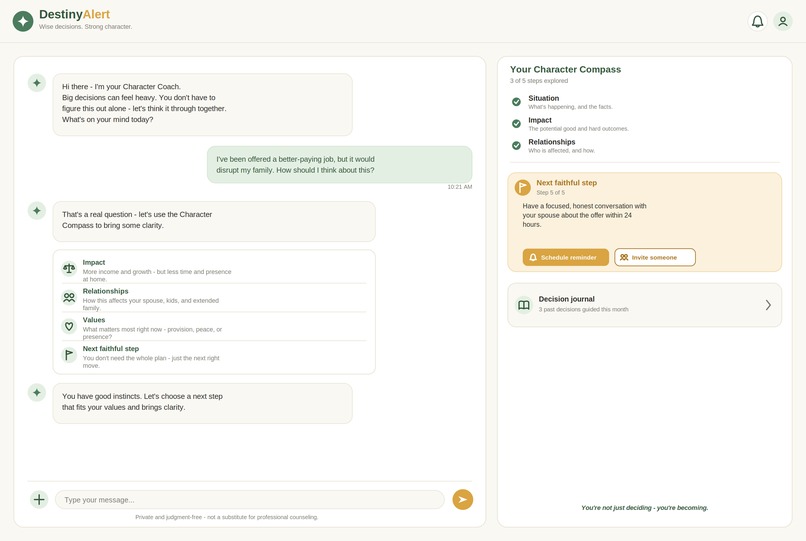Click the bell icon on Schedule reminder
806x541 pixels.
(533, 257)
